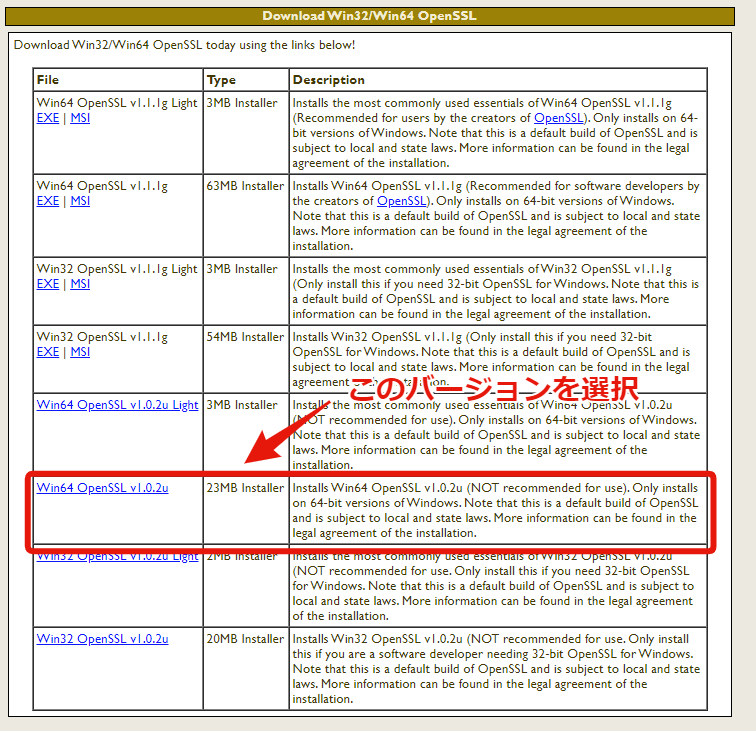Image resolution: width=756 pixels, height=731 pixels.
Task: Click the 'Download Win32/Win64 OpenSSL today' intro text
Action: [x=184, y=45]
